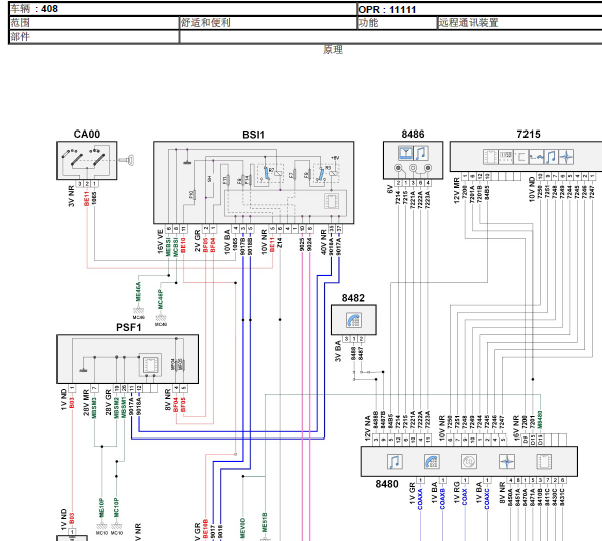This screenshot has height=541, width=602.
Task: Click the connector label '16V VE'
Action: [160, 242]
